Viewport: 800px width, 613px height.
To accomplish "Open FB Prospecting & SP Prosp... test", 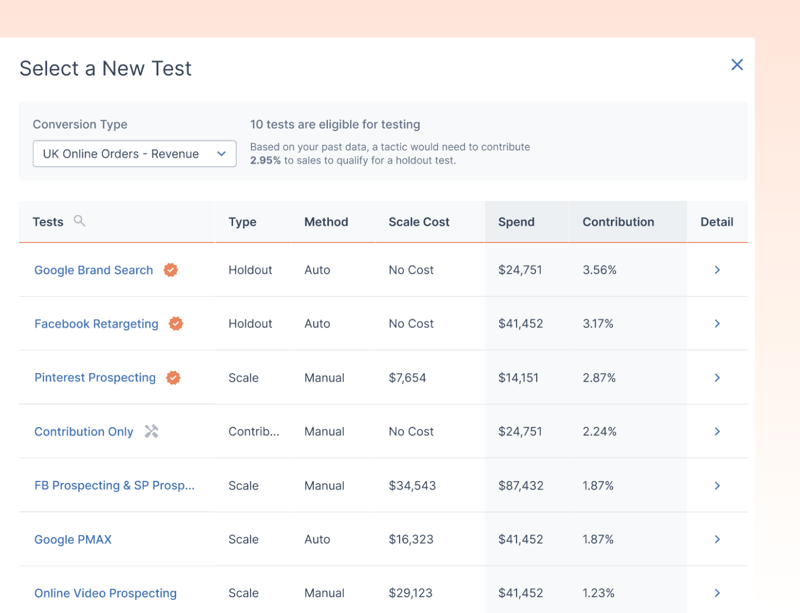I will click(x=114, y=485).
